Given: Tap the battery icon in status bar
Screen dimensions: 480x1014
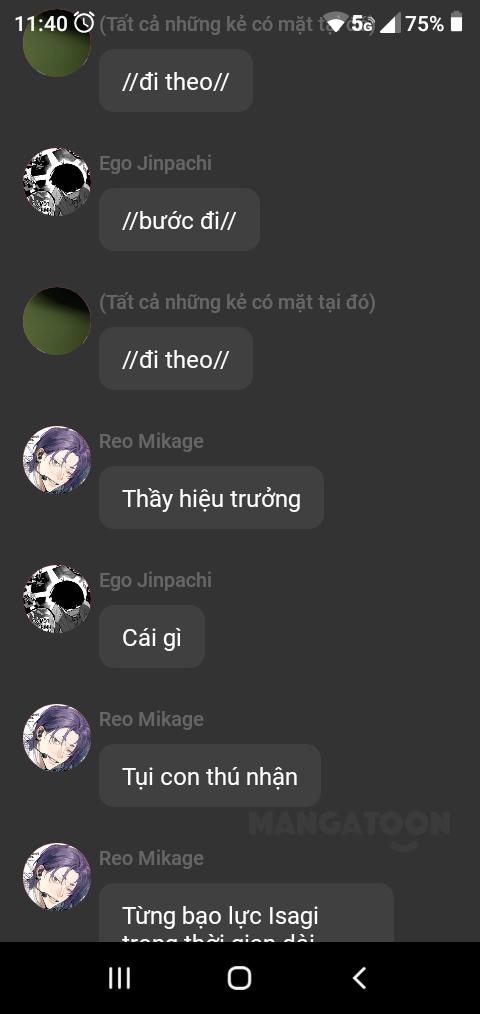Looking at the screenshot, I should pos(457,23).
